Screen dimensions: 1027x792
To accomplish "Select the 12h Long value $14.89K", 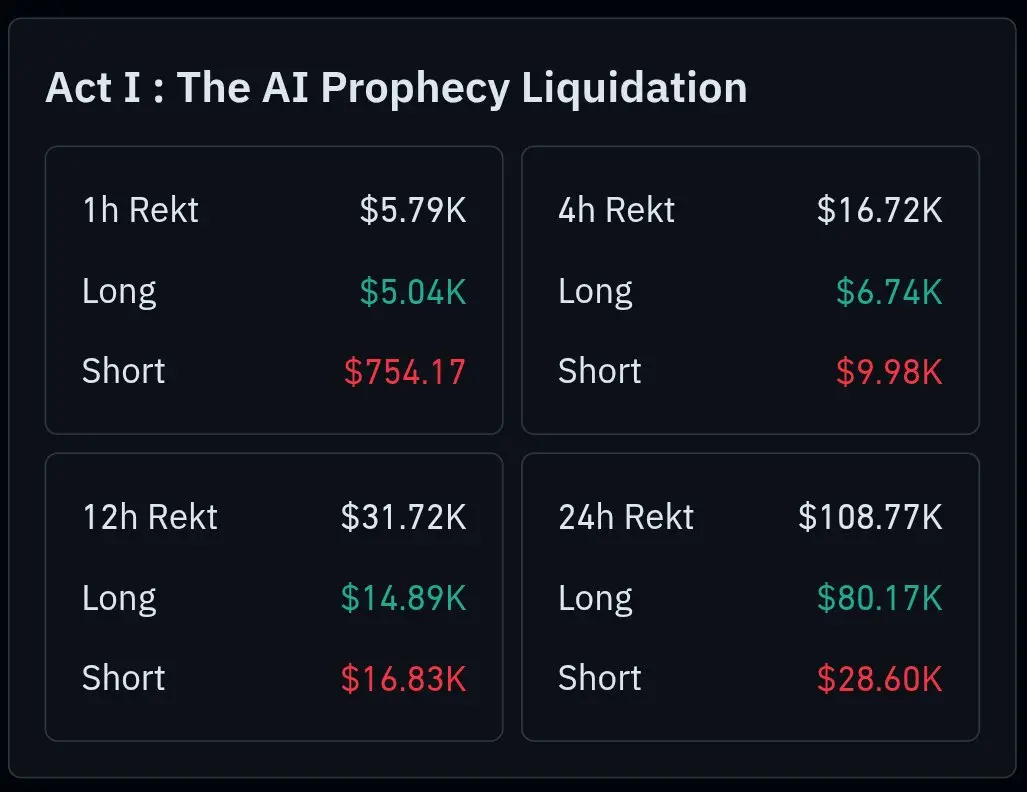I will click(x=403, y=598).
